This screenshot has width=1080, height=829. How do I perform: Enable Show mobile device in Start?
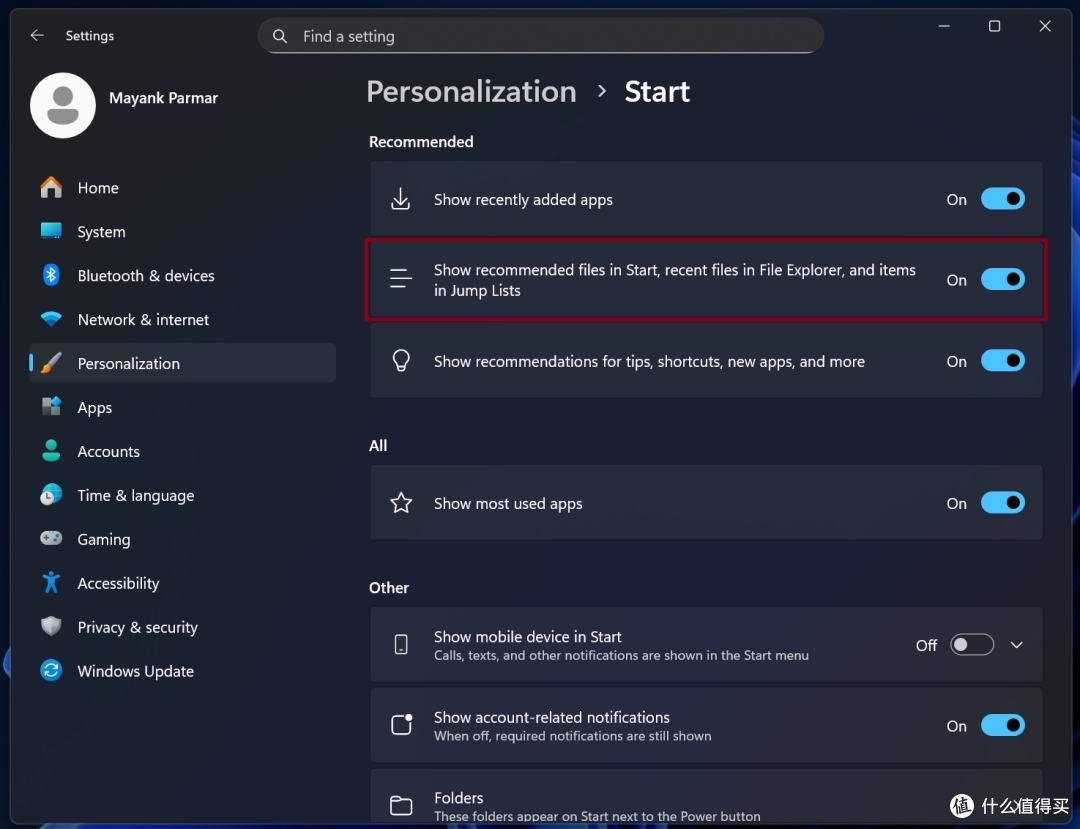tap(972, 644)
